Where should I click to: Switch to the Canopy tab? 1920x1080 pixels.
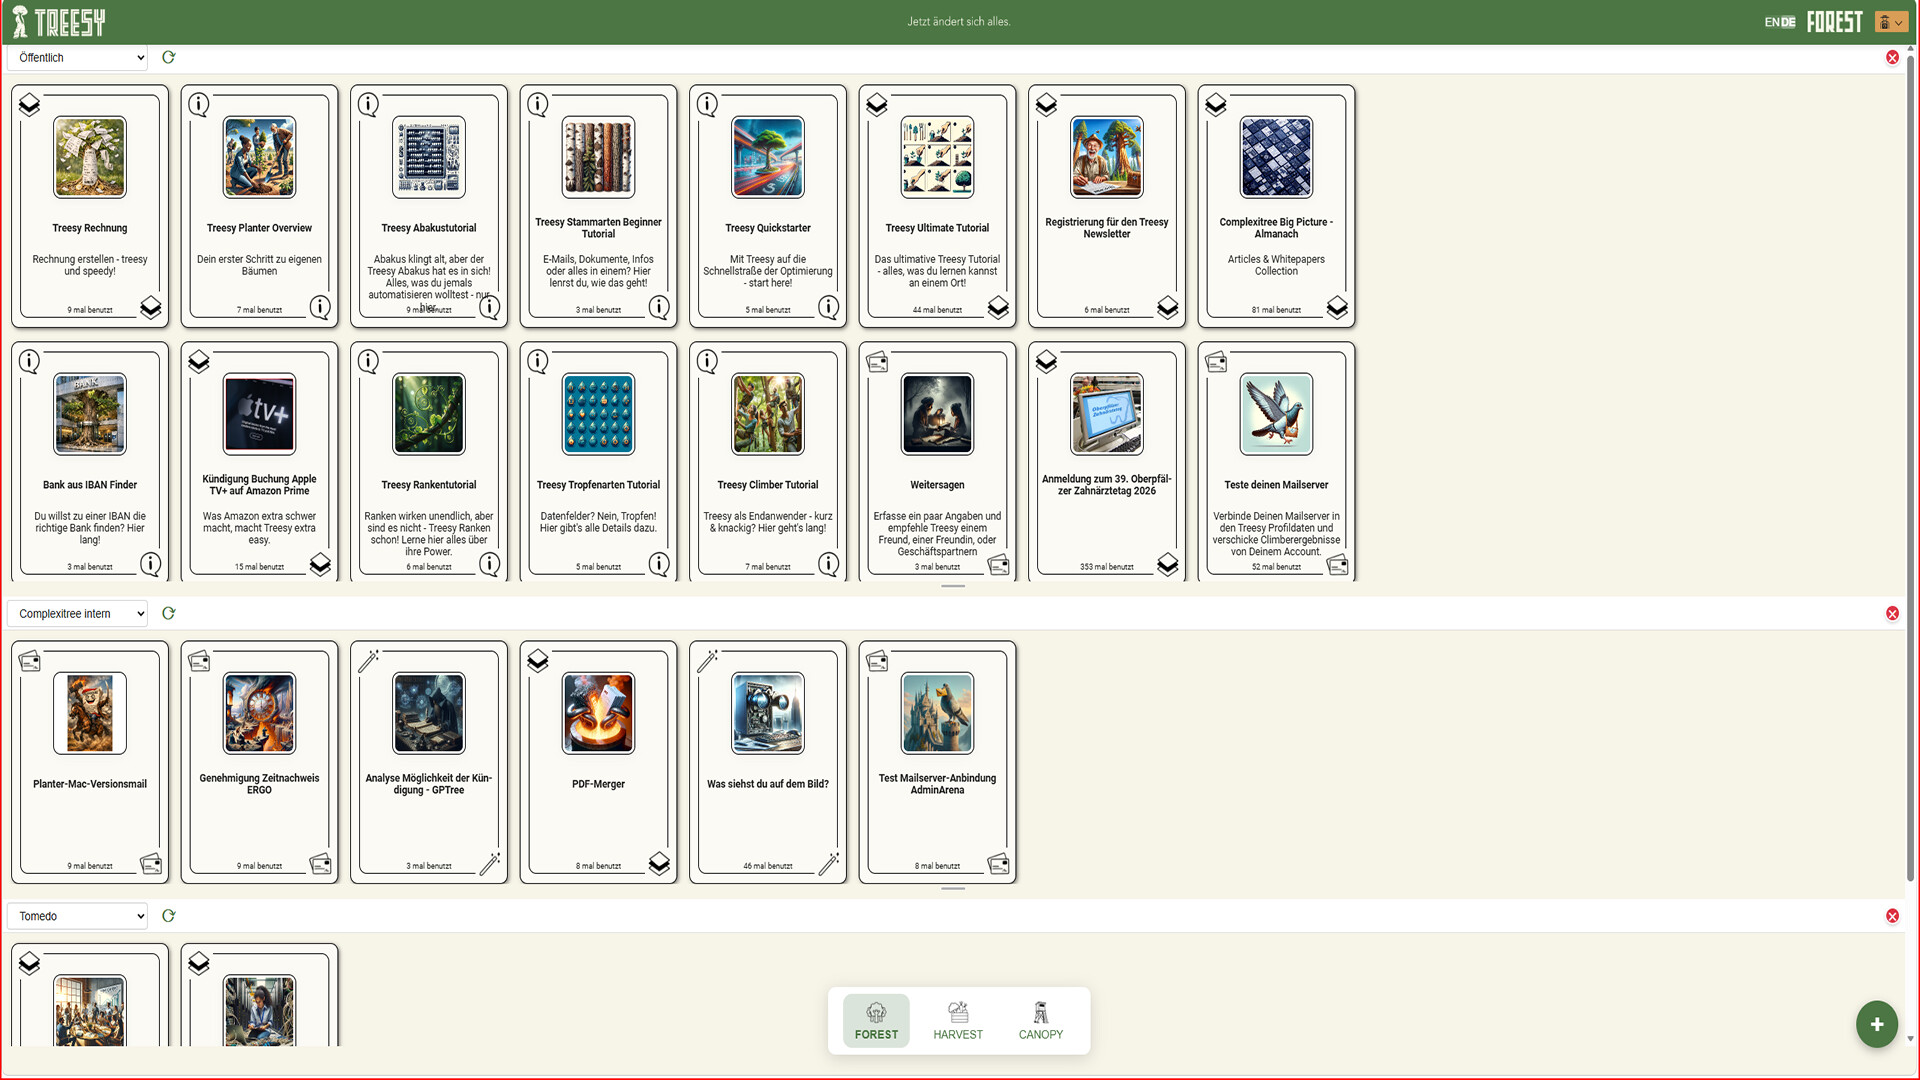tap(1040, 1020)
